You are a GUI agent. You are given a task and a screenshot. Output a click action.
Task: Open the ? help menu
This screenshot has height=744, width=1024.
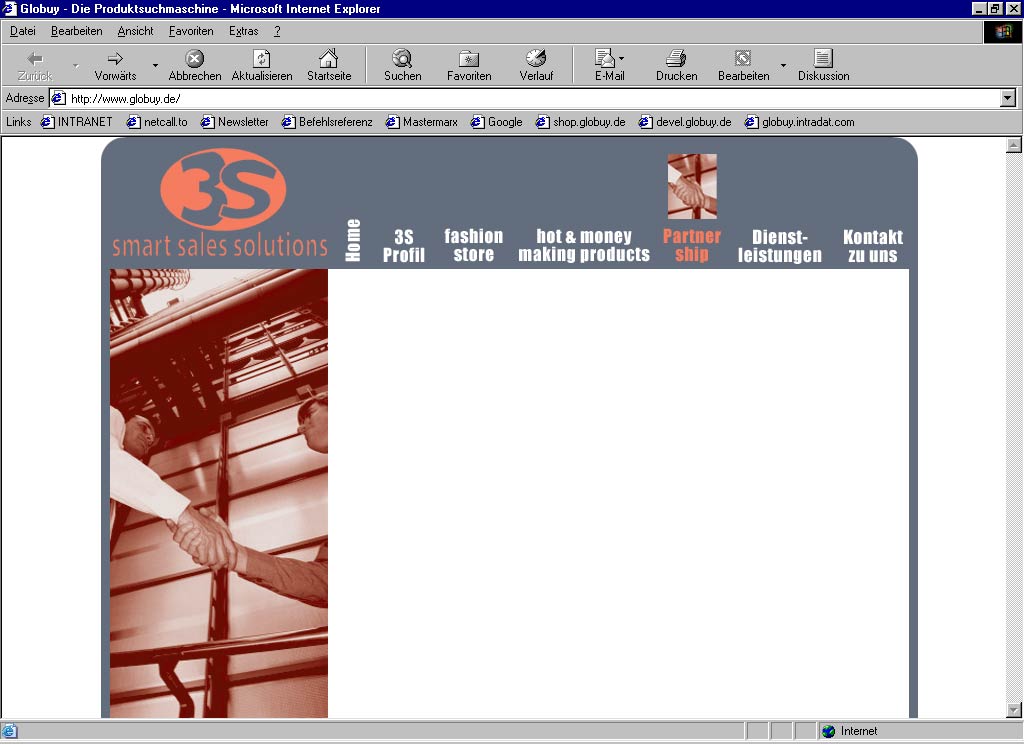[x=277, y=31]
